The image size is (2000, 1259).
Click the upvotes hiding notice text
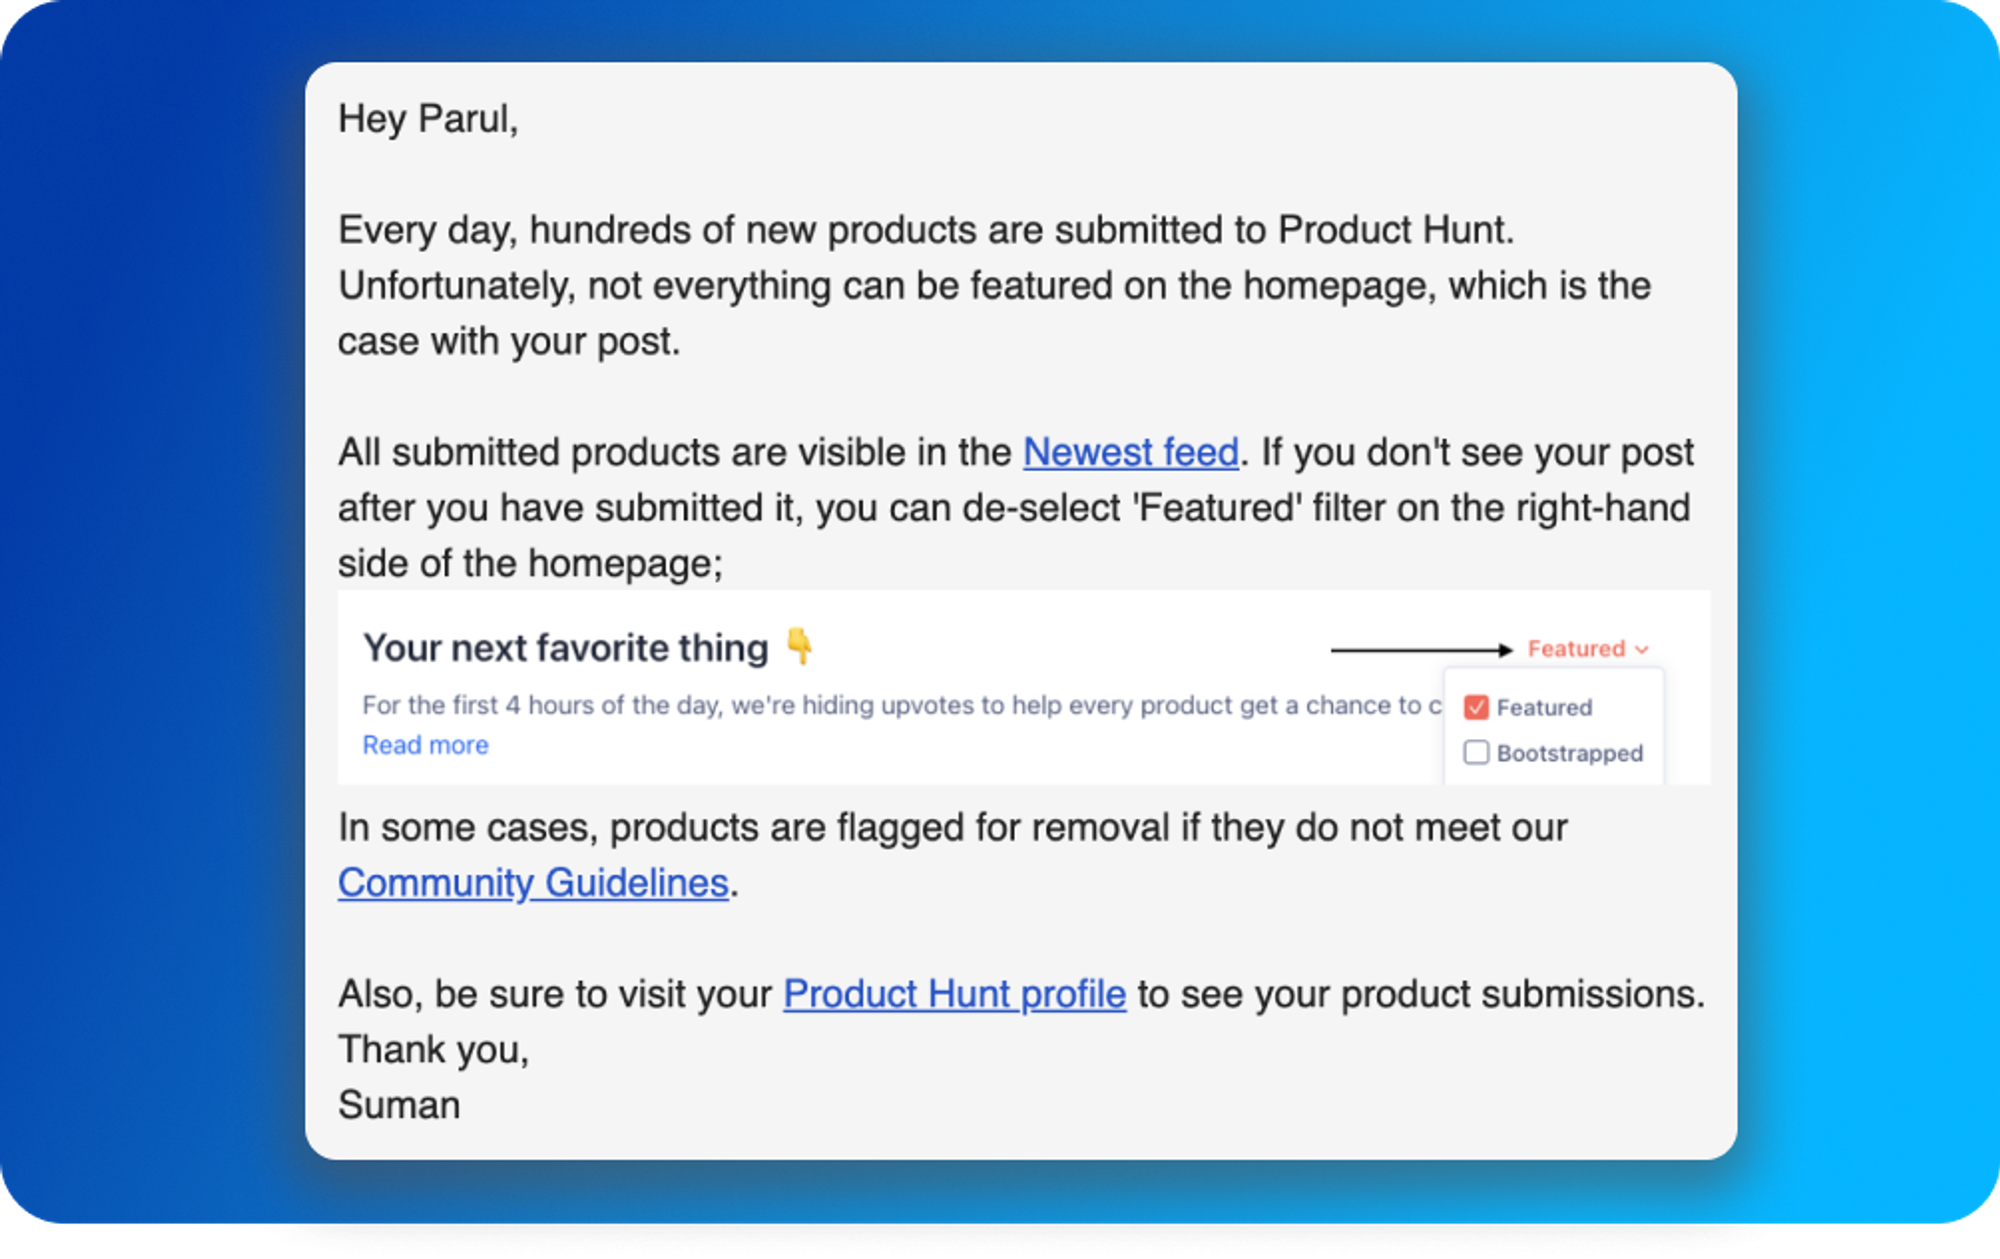(900, 705)
